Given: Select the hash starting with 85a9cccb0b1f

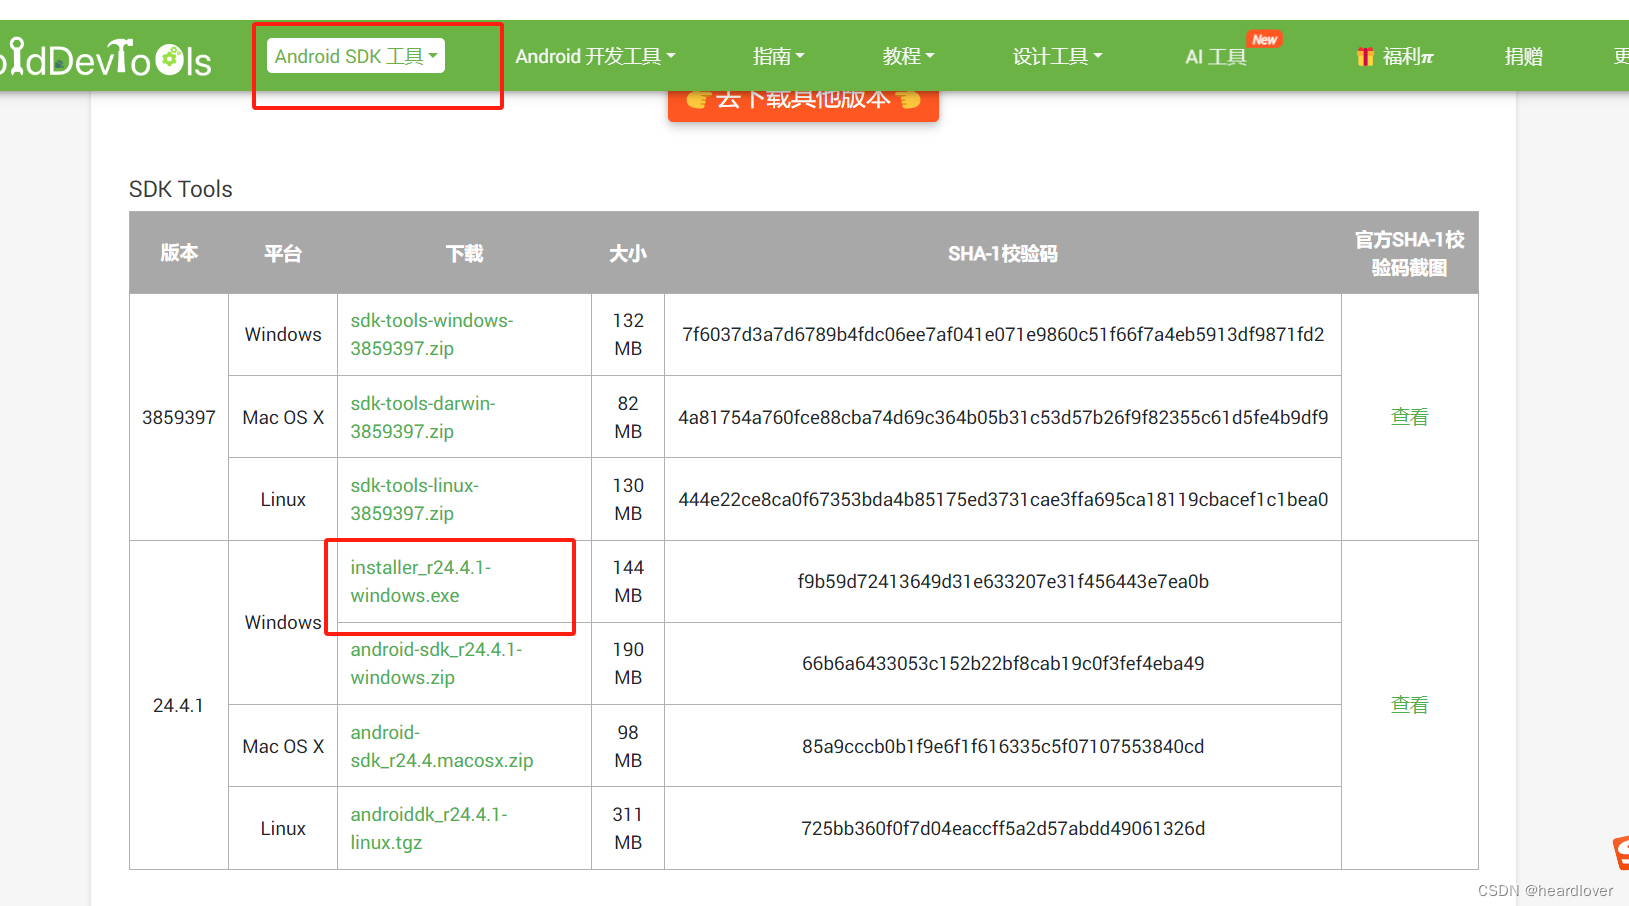Looking at the screenshot, I should 1003,746.
